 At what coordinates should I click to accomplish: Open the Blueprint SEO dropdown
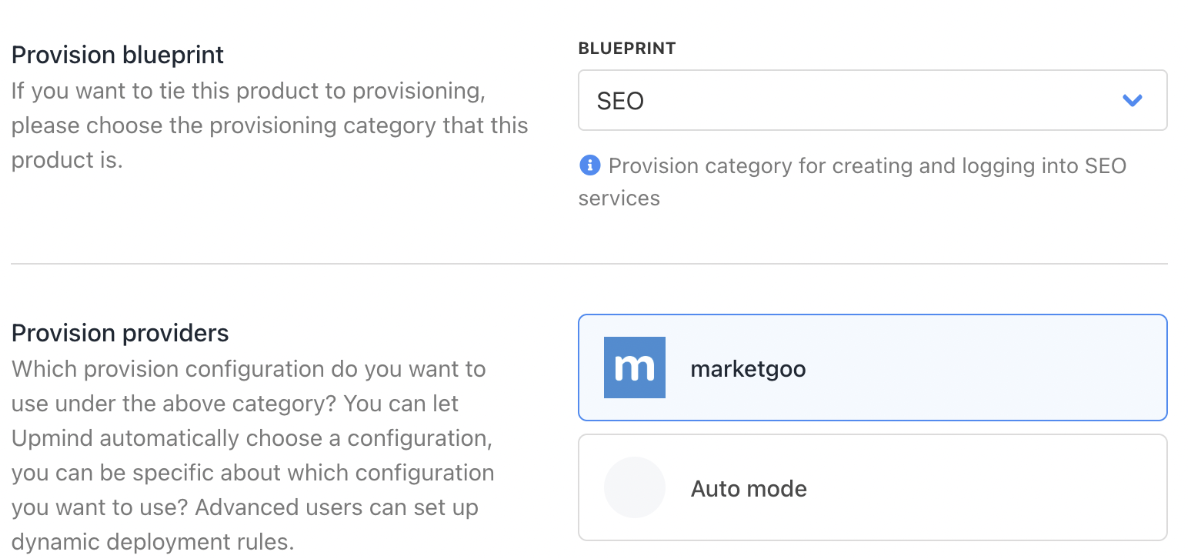point(872,100)
